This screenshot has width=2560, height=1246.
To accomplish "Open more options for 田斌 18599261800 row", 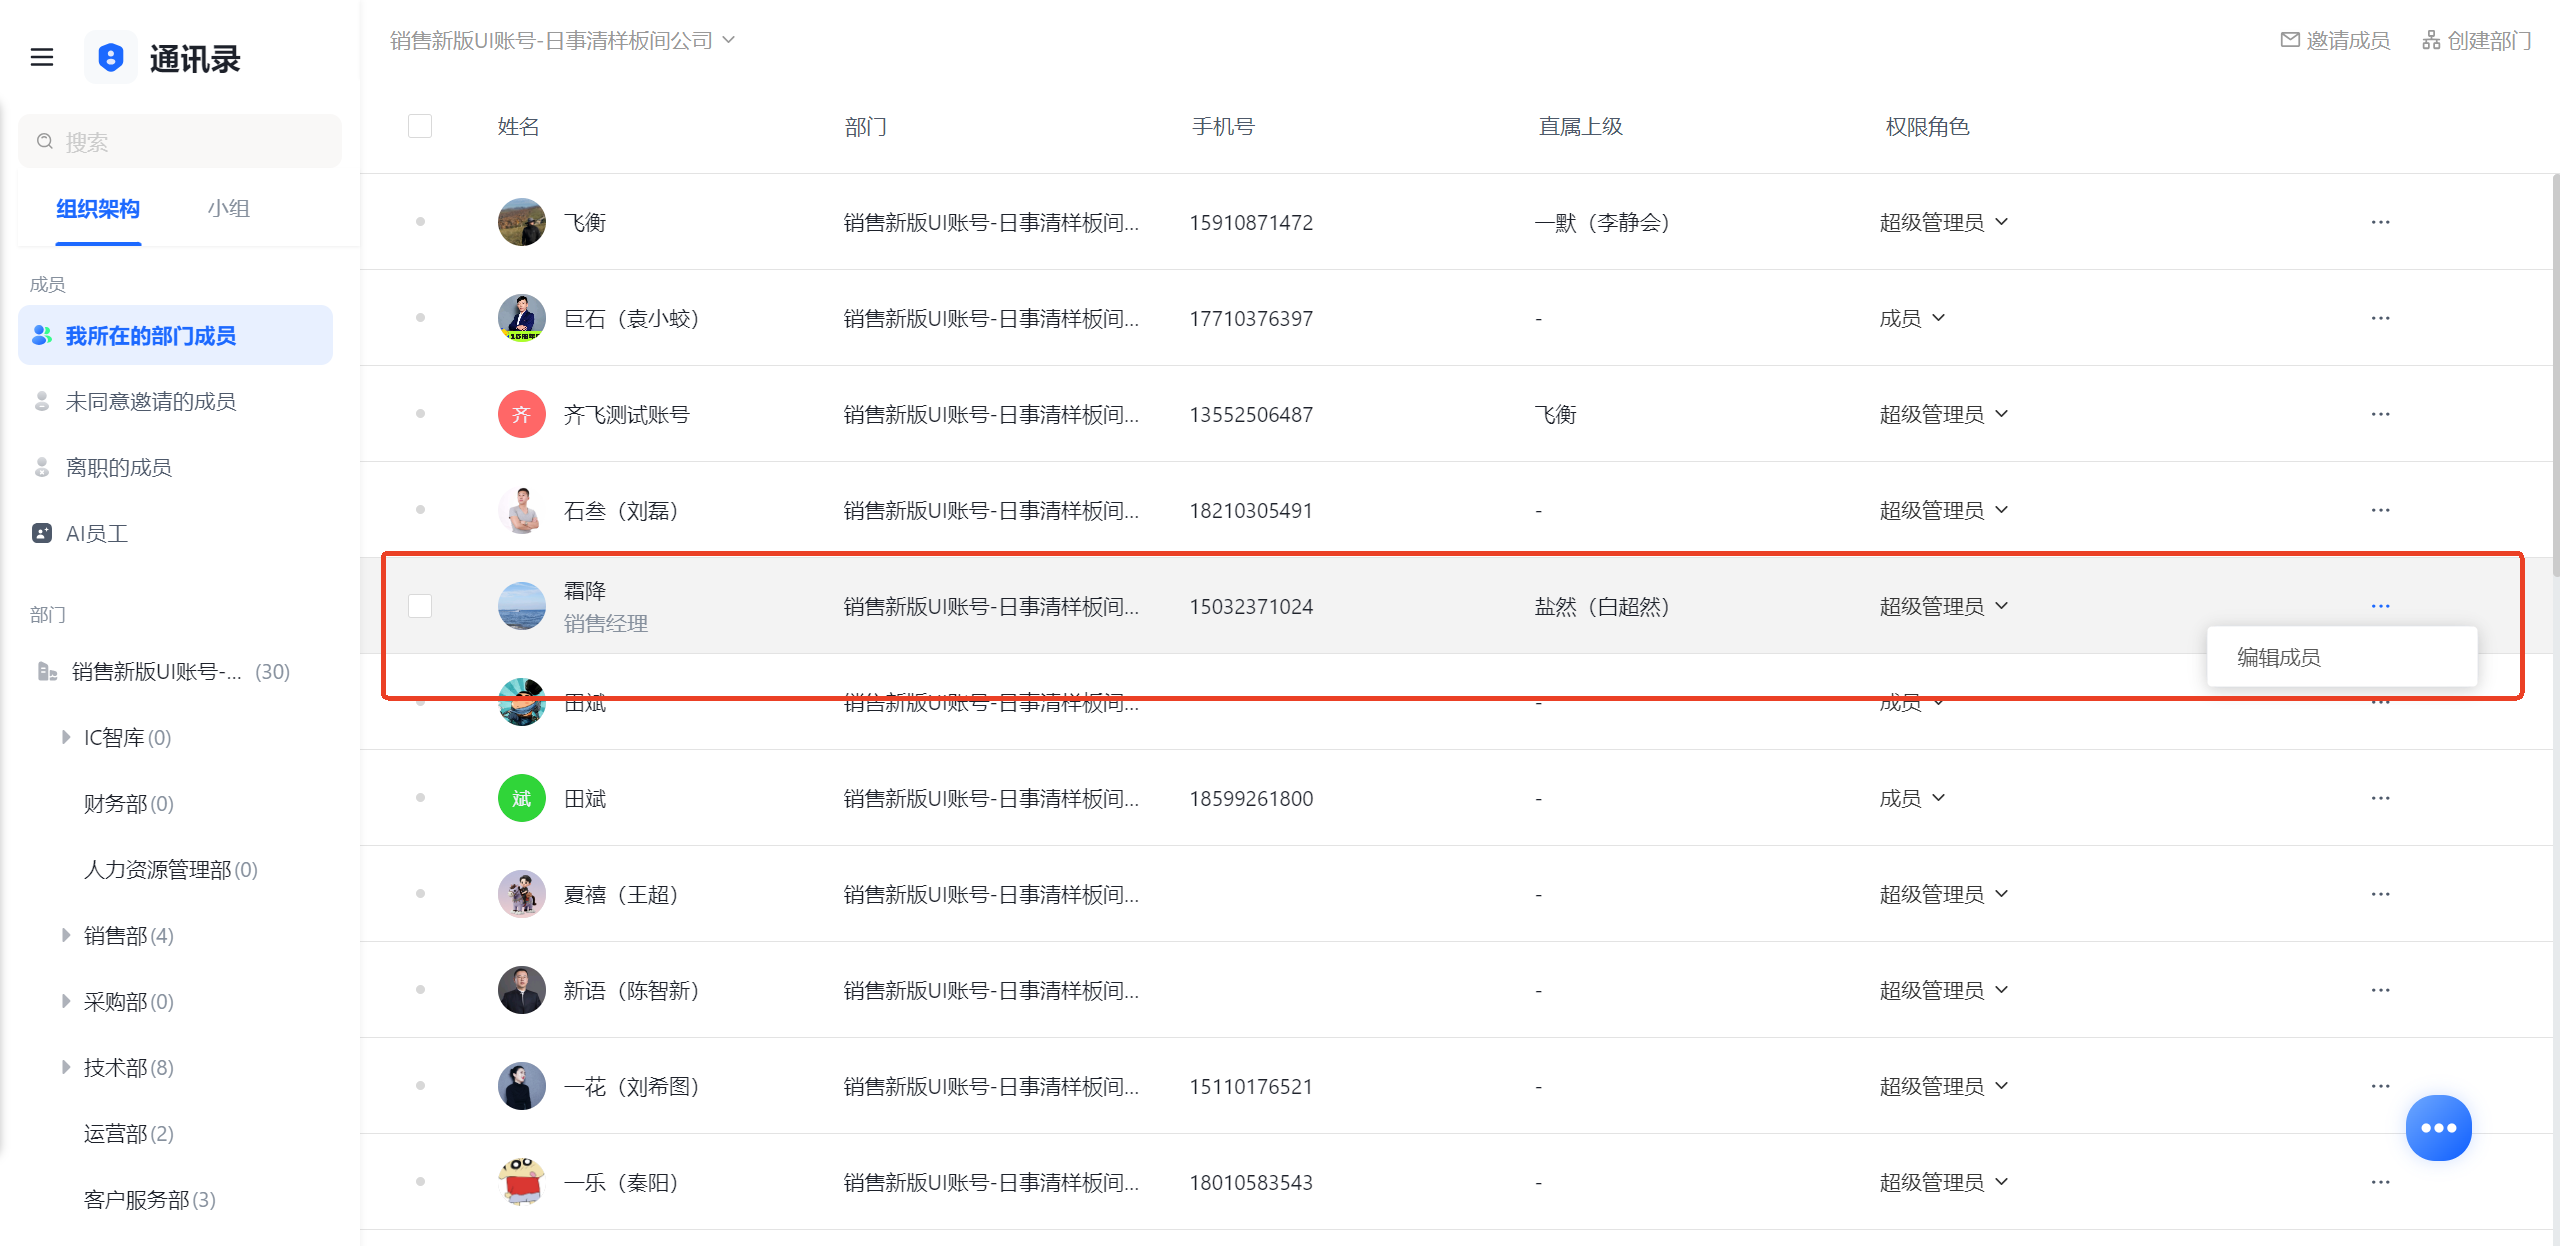I will click(2380, 798).
